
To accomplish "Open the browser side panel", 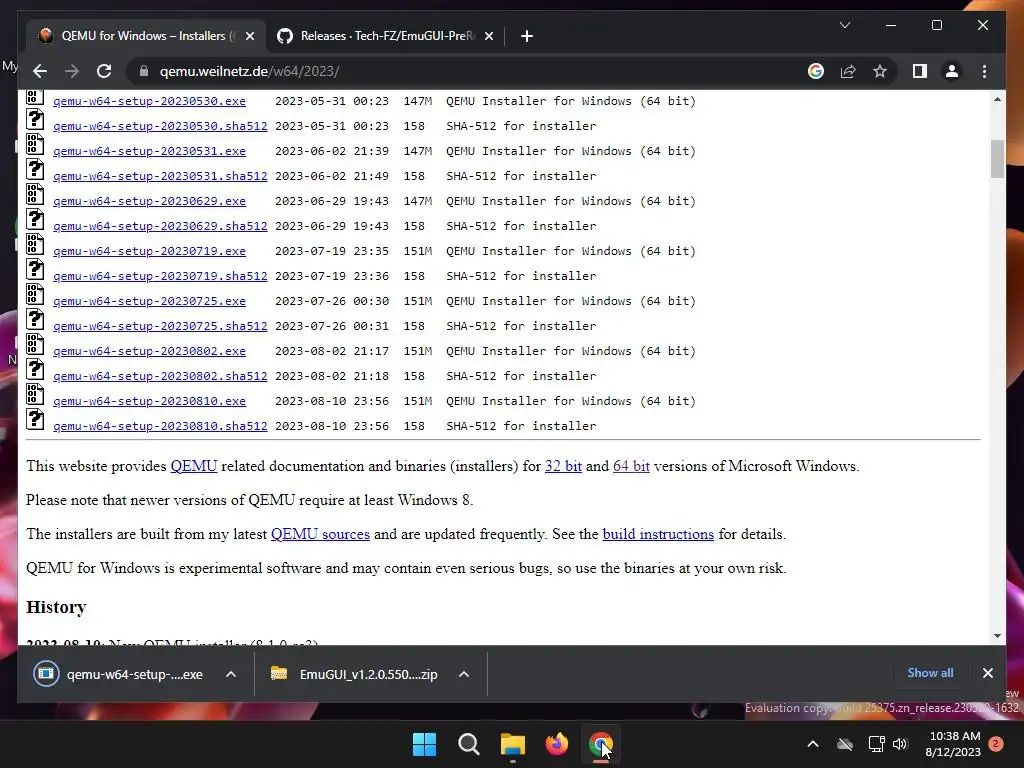I will tap(920, 71).
